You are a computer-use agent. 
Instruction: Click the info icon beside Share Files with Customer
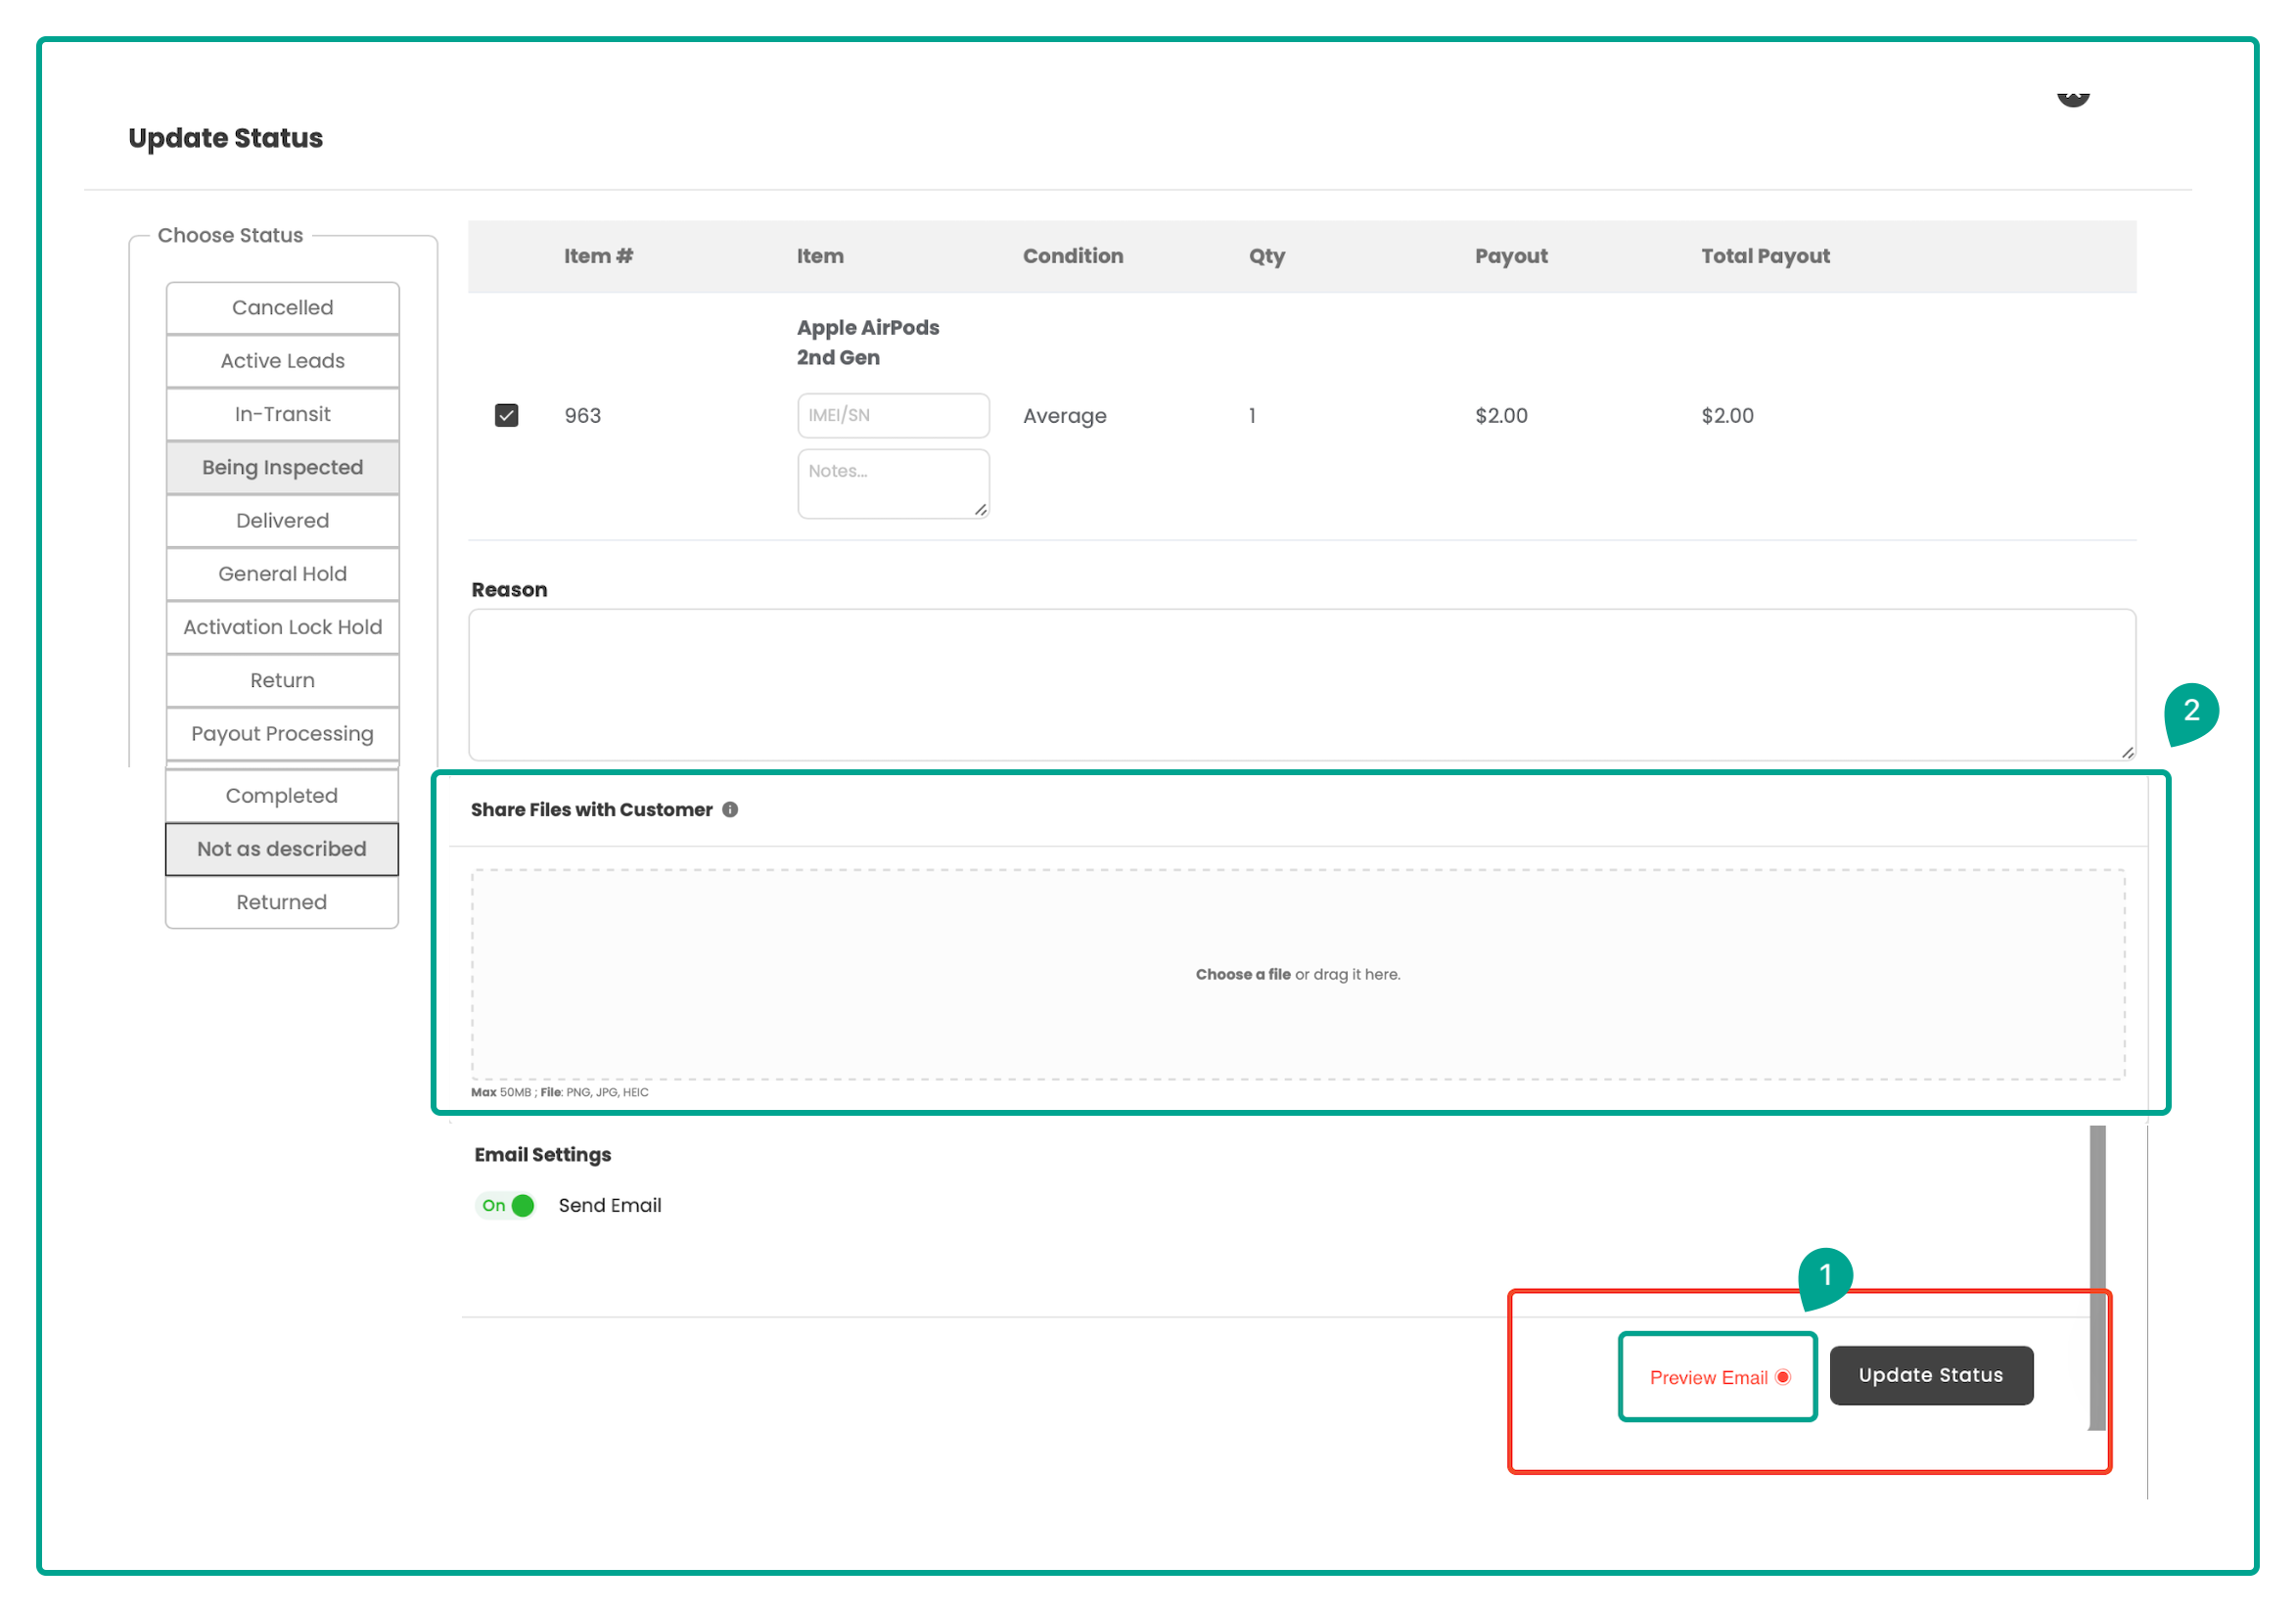coord(730,810)
